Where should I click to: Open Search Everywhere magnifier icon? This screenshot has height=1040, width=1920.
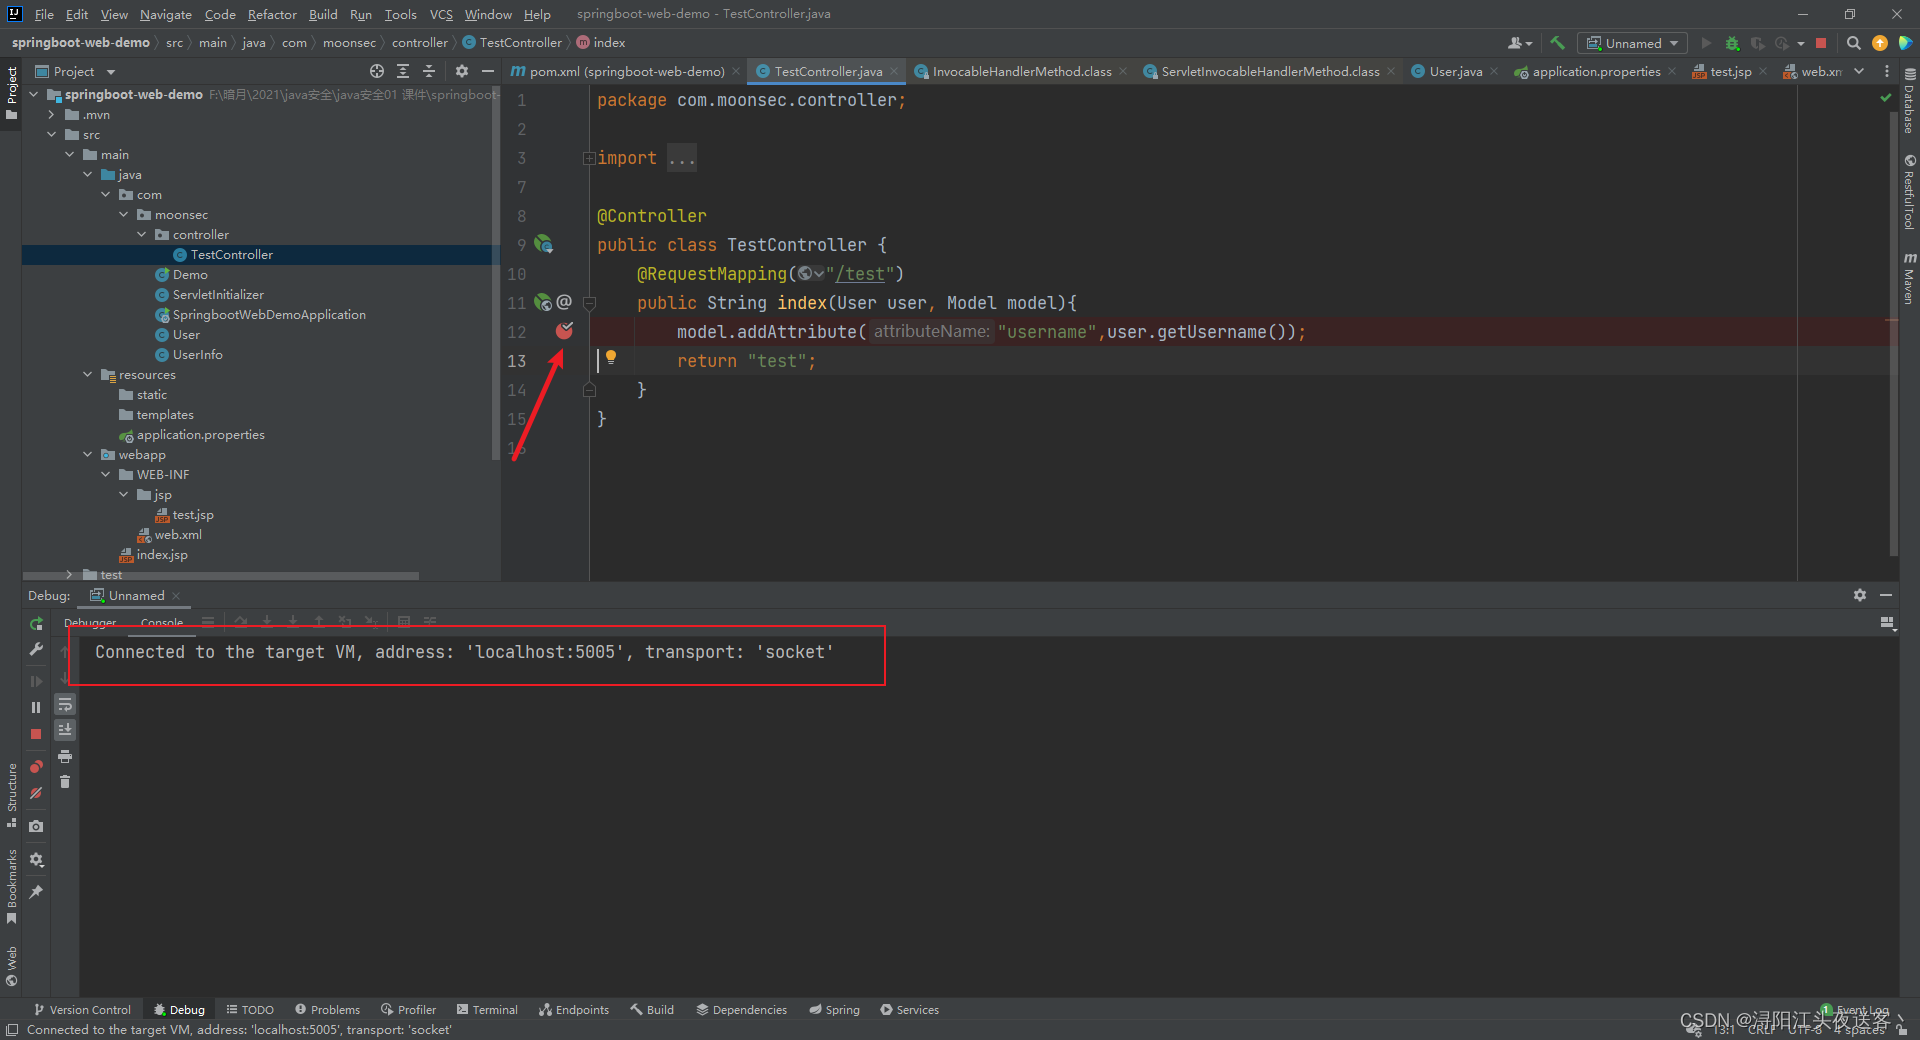click(1853, 43)
